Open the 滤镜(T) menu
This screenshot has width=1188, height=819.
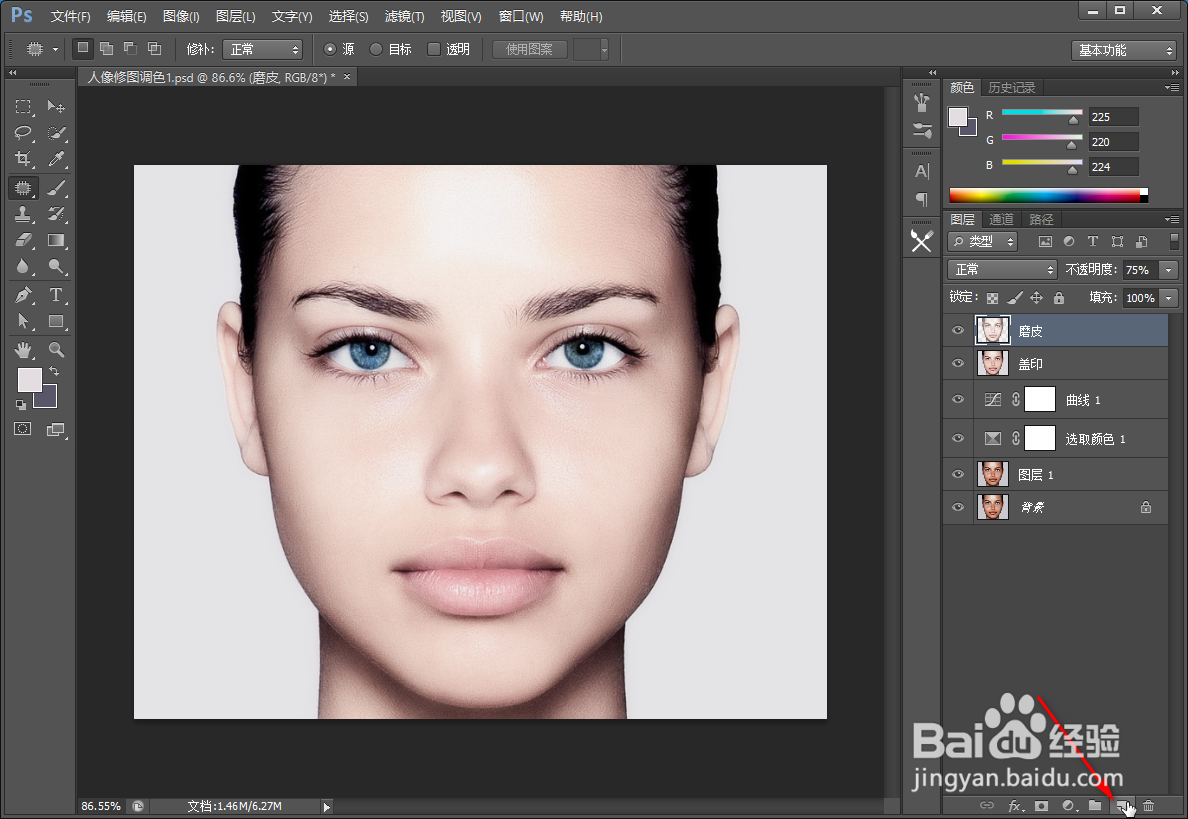coord(405,16)
